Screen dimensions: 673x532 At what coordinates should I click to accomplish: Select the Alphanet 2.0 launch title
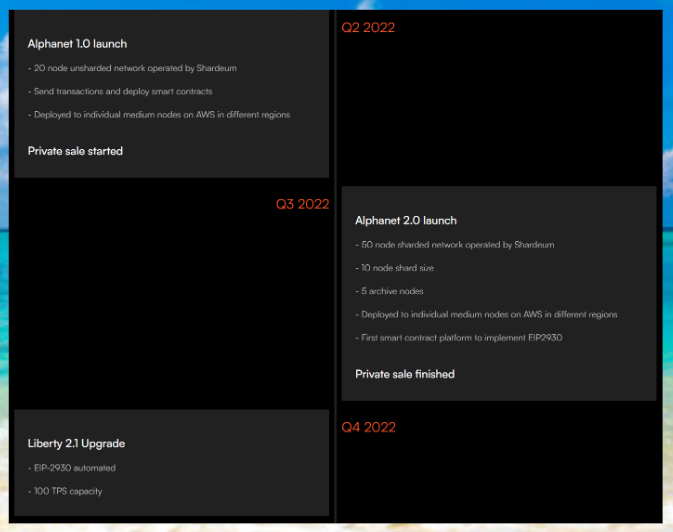click(x=406, y=221)
